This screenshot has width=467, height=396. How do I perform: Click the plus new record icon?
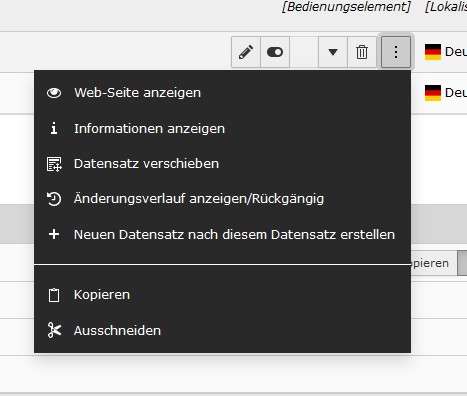[x=54, y=234]
